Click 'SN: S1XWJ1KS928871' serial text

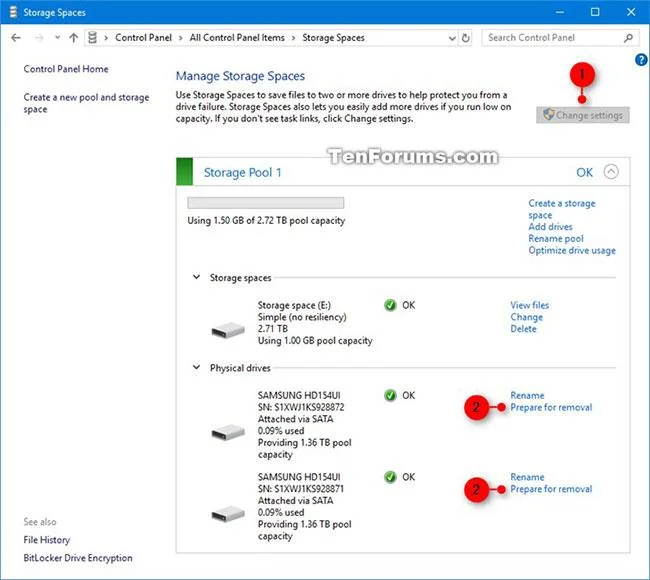click(x=301, y=489)
